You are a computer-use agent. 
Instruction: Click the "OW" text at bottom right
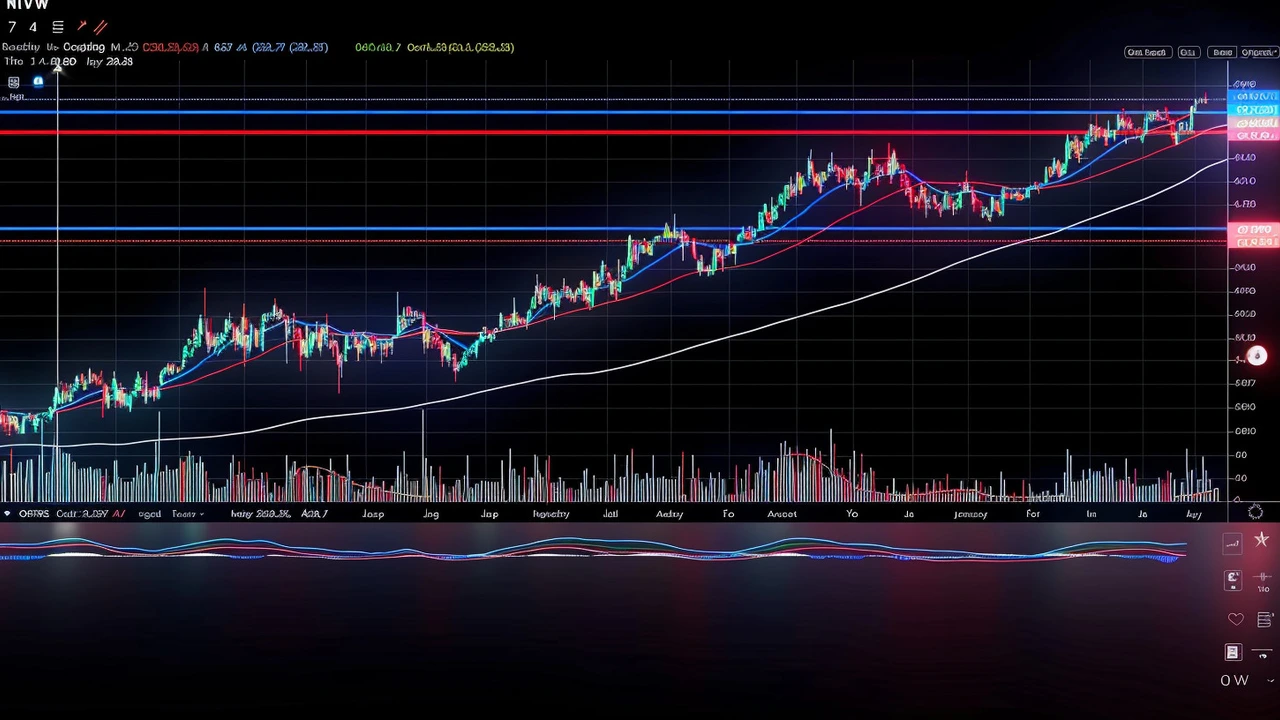1234,680
